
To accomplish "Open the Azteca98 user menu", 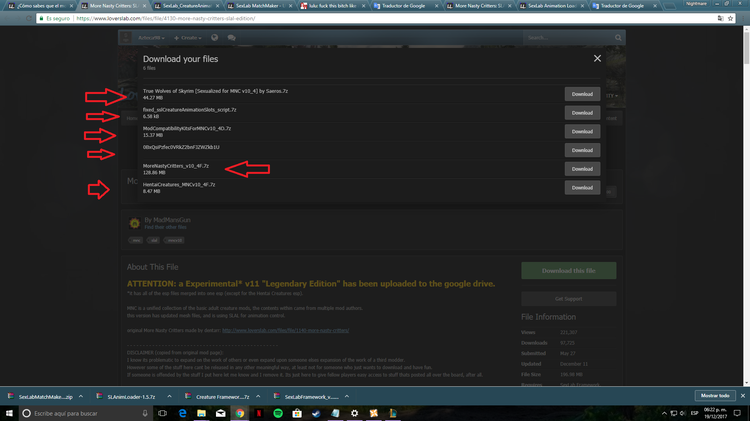I will (151, 38).
